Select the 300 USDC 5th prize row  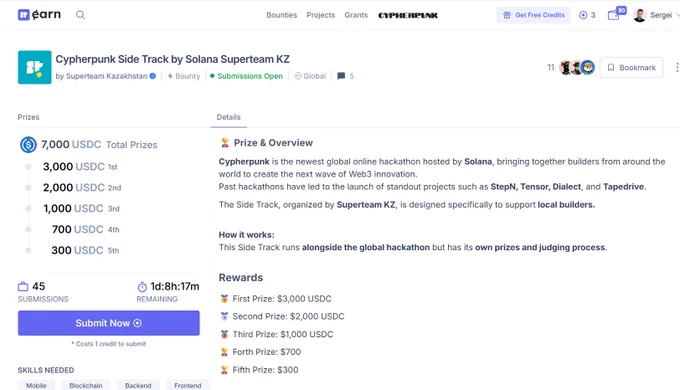pyautogui.click(x=85, y=250)
